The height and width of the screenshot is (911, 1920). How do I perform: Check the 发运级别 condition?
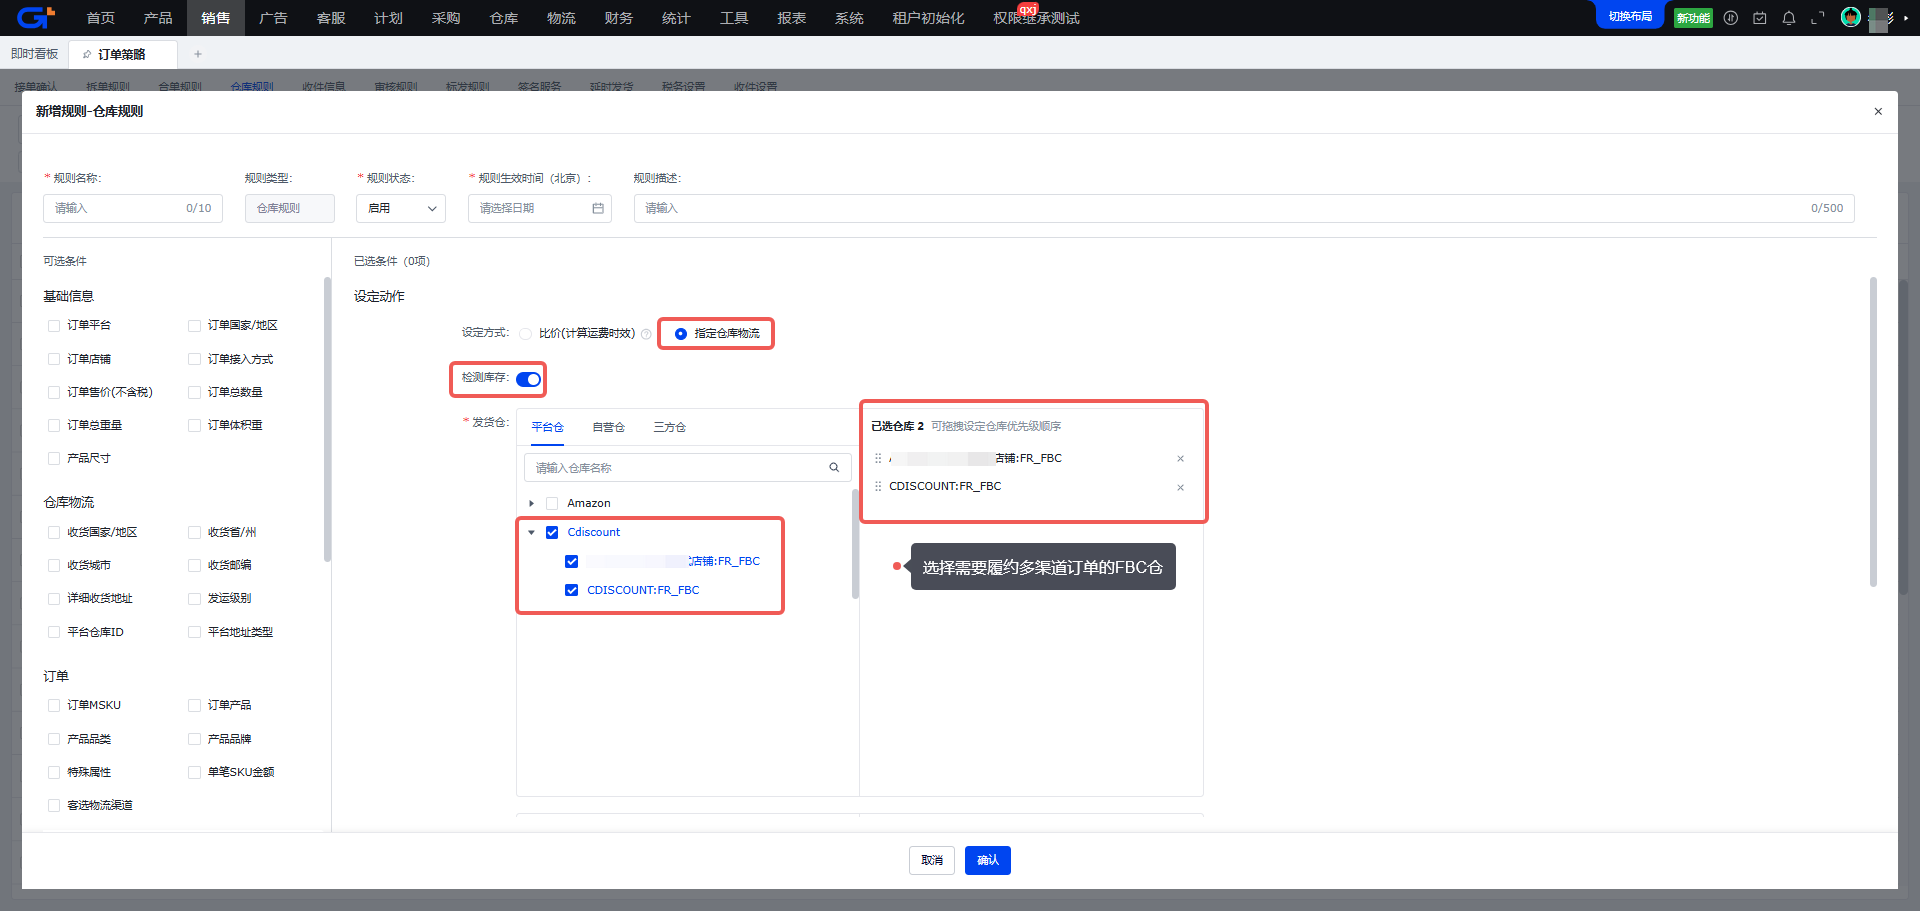pyautogui.click(x=194, y=599)
